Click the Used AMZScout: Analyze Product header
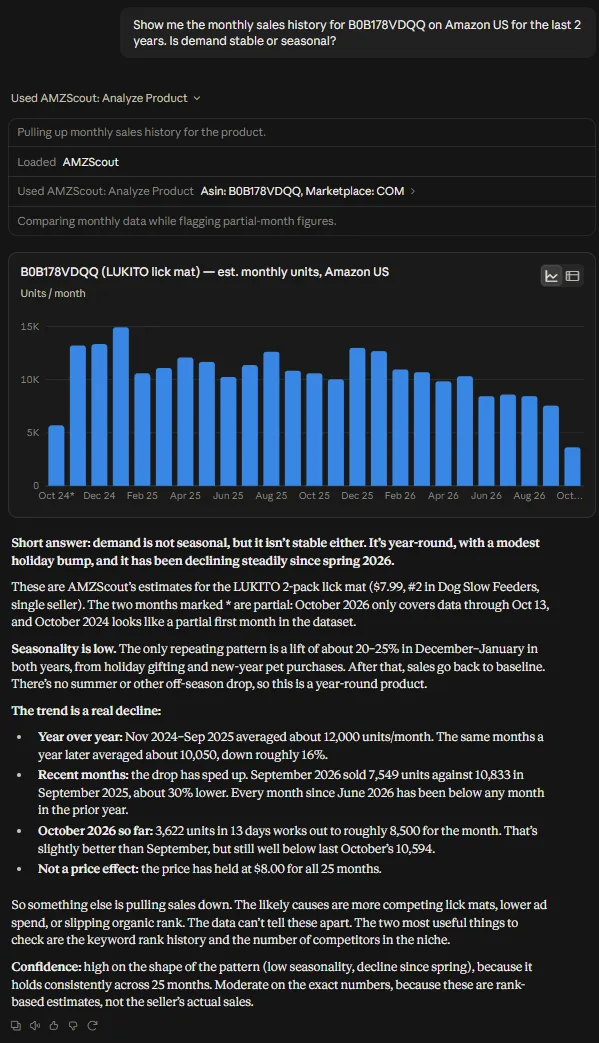Screen dimensions: 599x1043 pyautogui.click(x=106, y=98)
